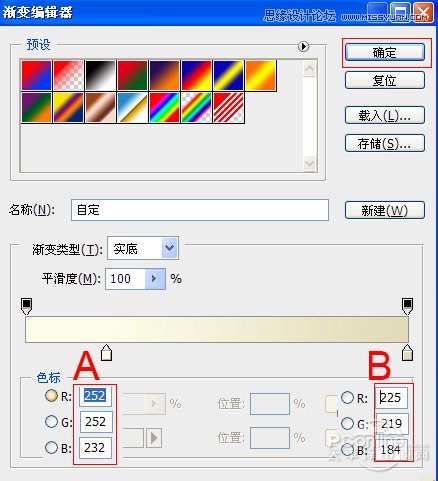
Task: Select the cream color stop below gradient
Action: point(106,353)
